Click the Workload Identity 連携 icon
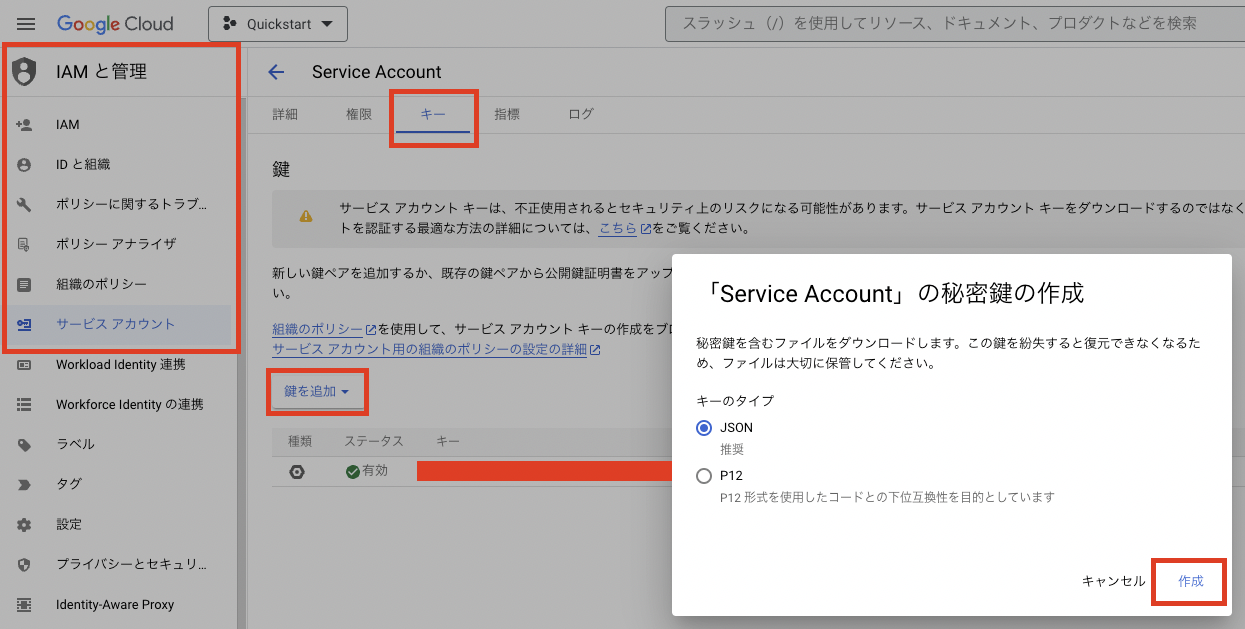Viewport: 1245px width, 629px height. click(x=24, y=365)
